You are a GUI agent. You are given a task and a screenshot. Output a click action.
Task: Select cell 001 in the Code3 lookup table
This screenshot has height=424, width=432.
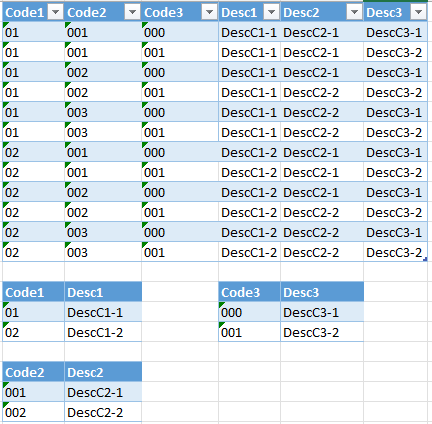coord(249,332)
